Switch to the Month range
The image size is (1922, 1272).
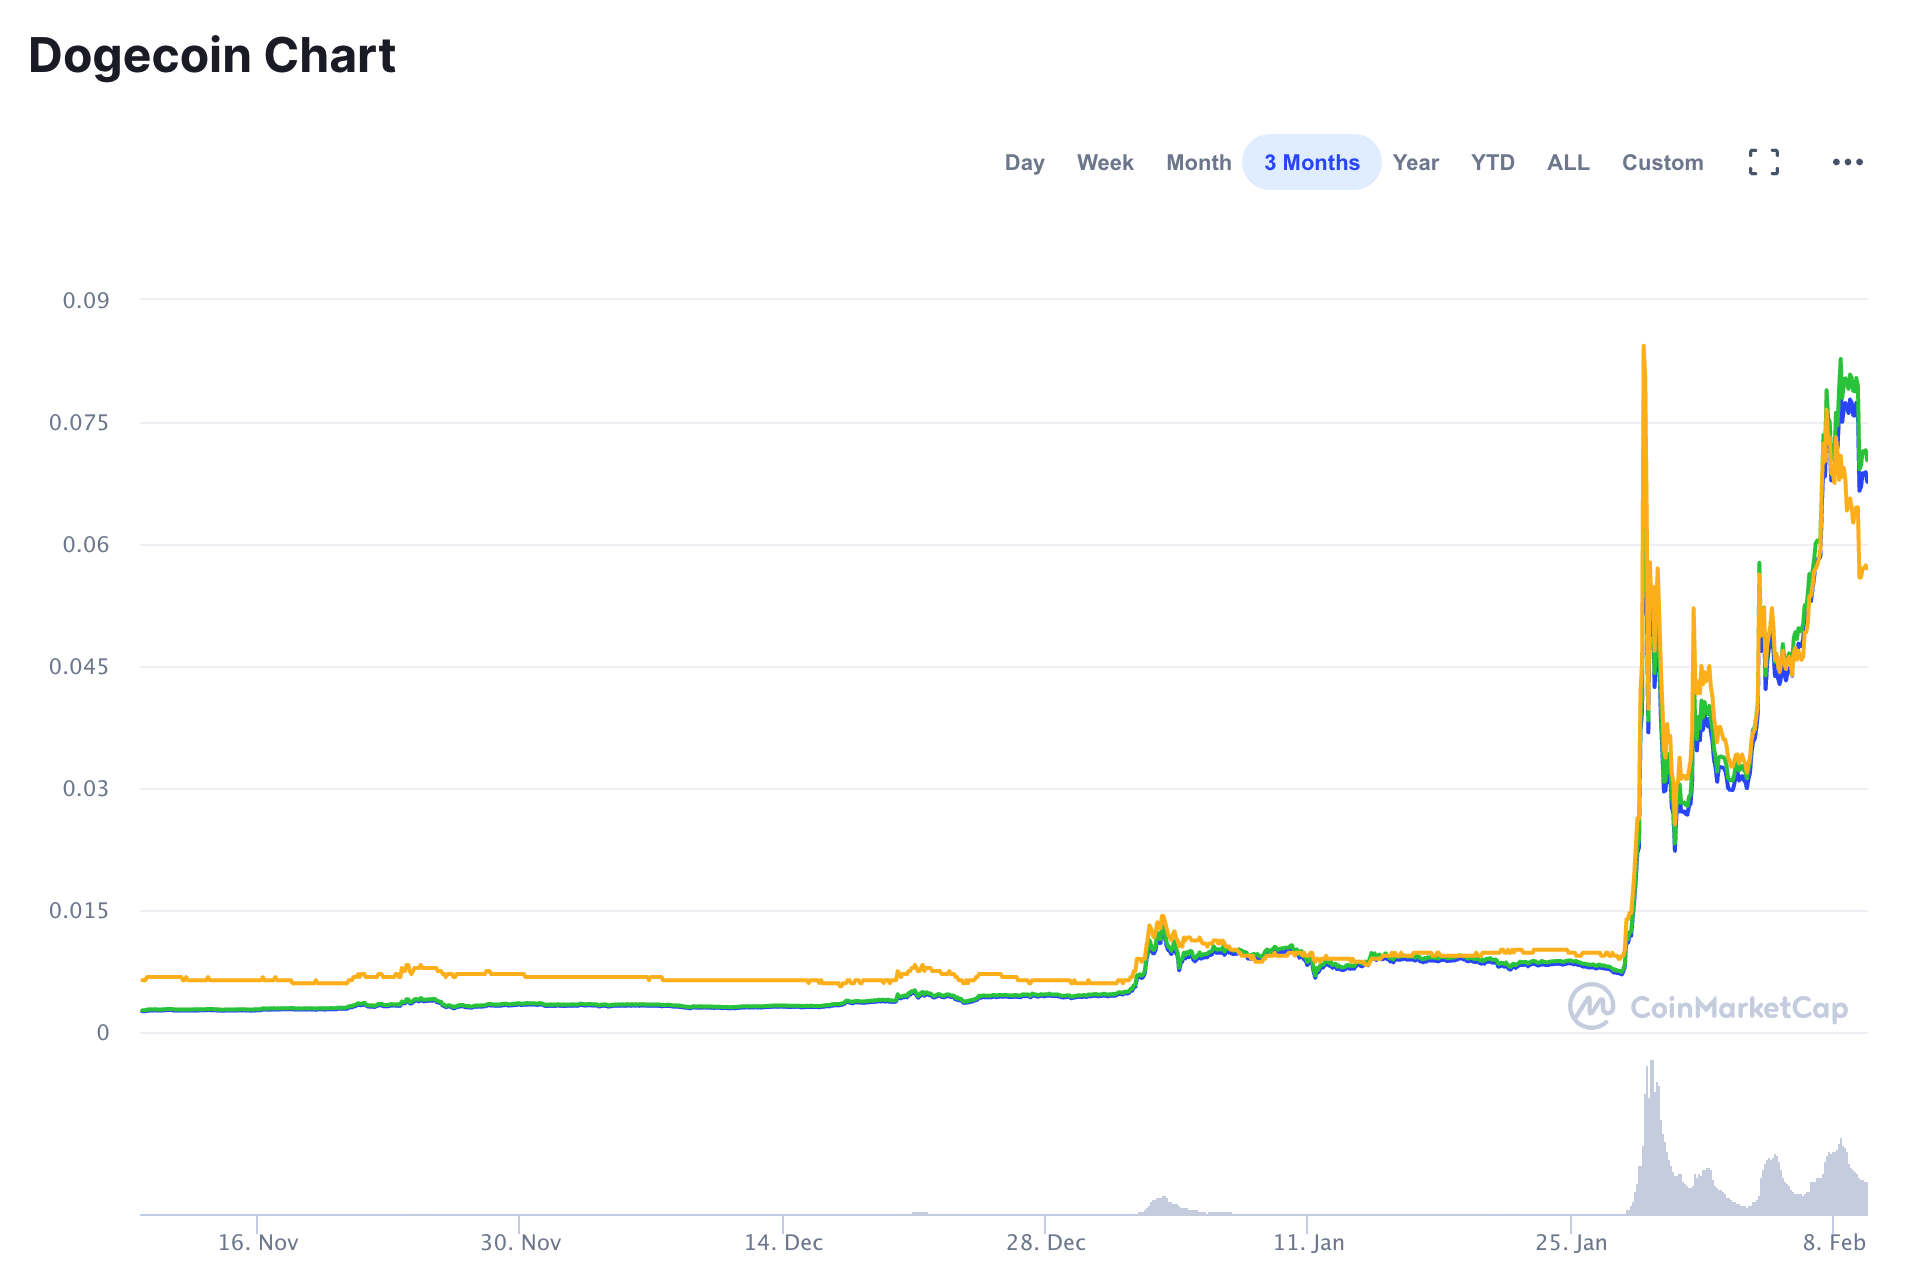tap(1198, 162)
